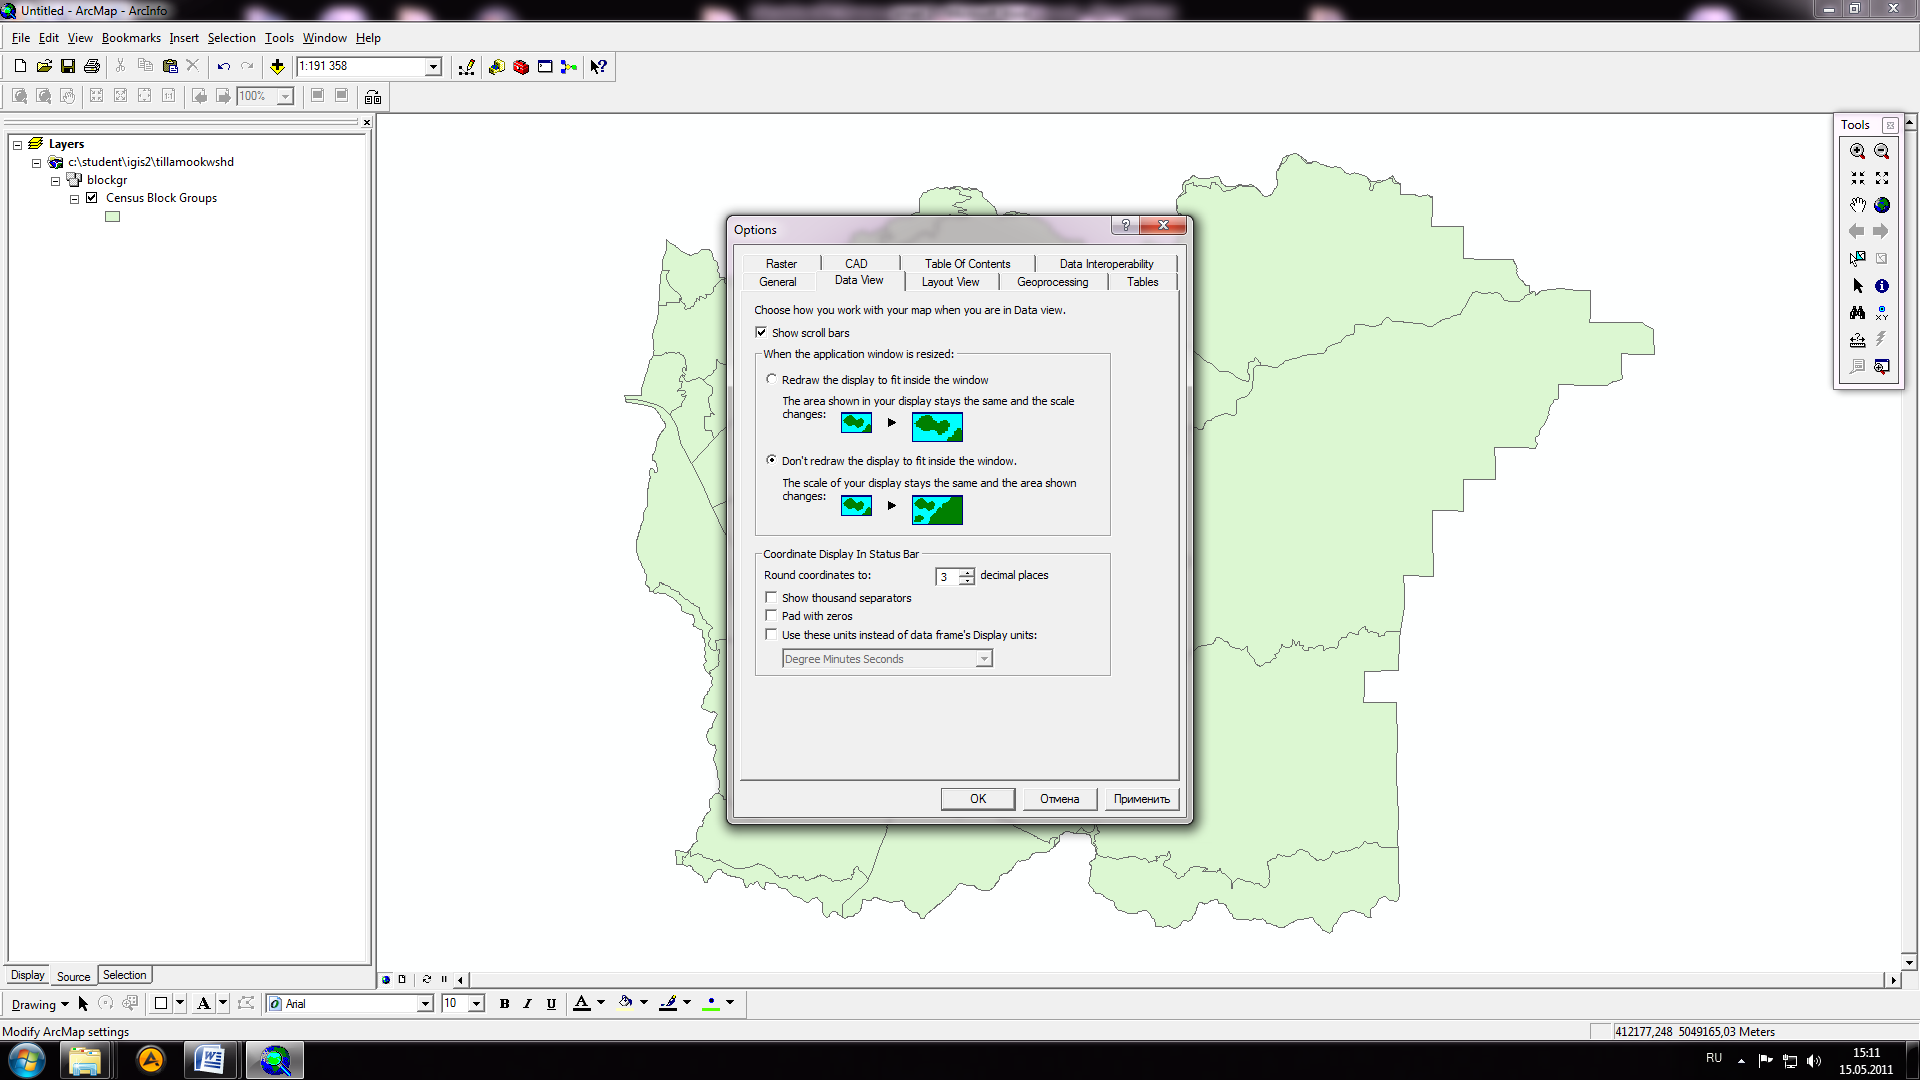
Task: Toggle Bold in the drawing toolbar
Action: click(504, 1003)
